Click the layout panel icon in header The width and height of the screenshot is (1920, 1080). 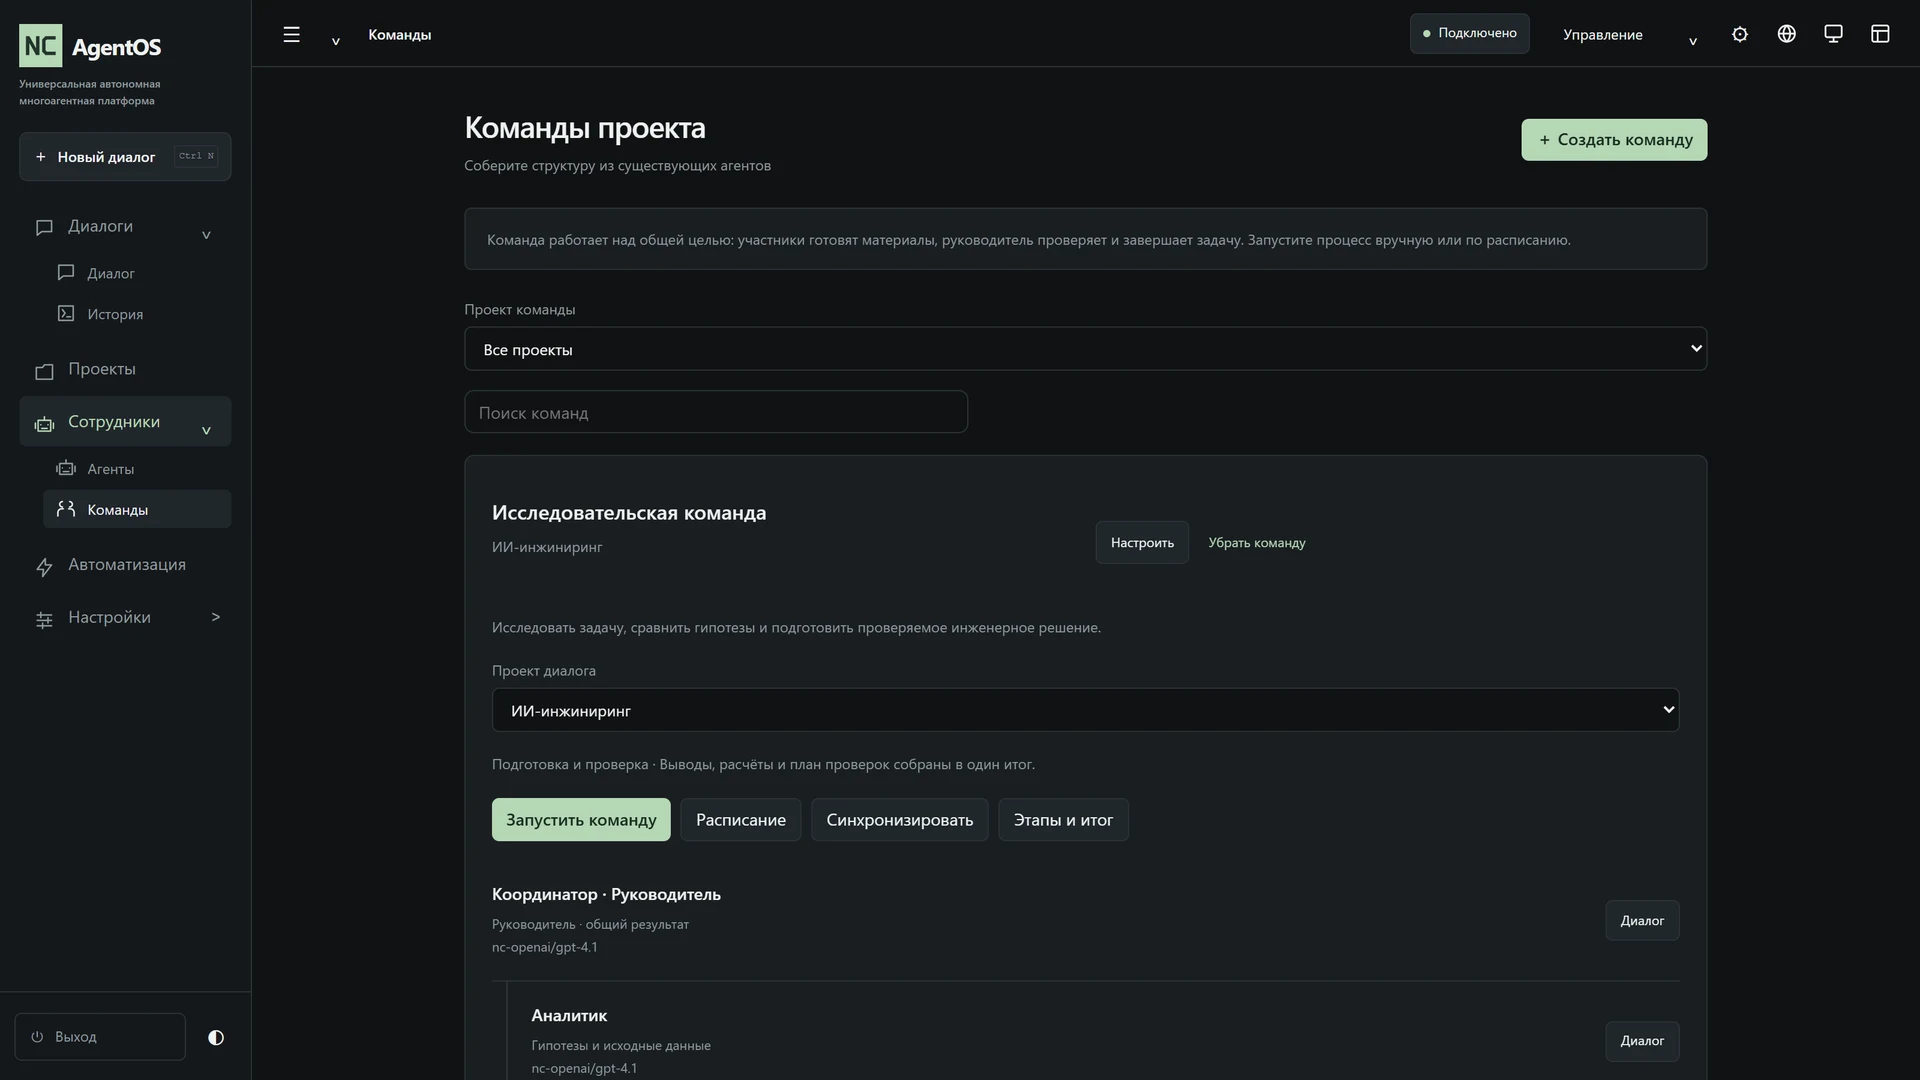(1880, 34)
